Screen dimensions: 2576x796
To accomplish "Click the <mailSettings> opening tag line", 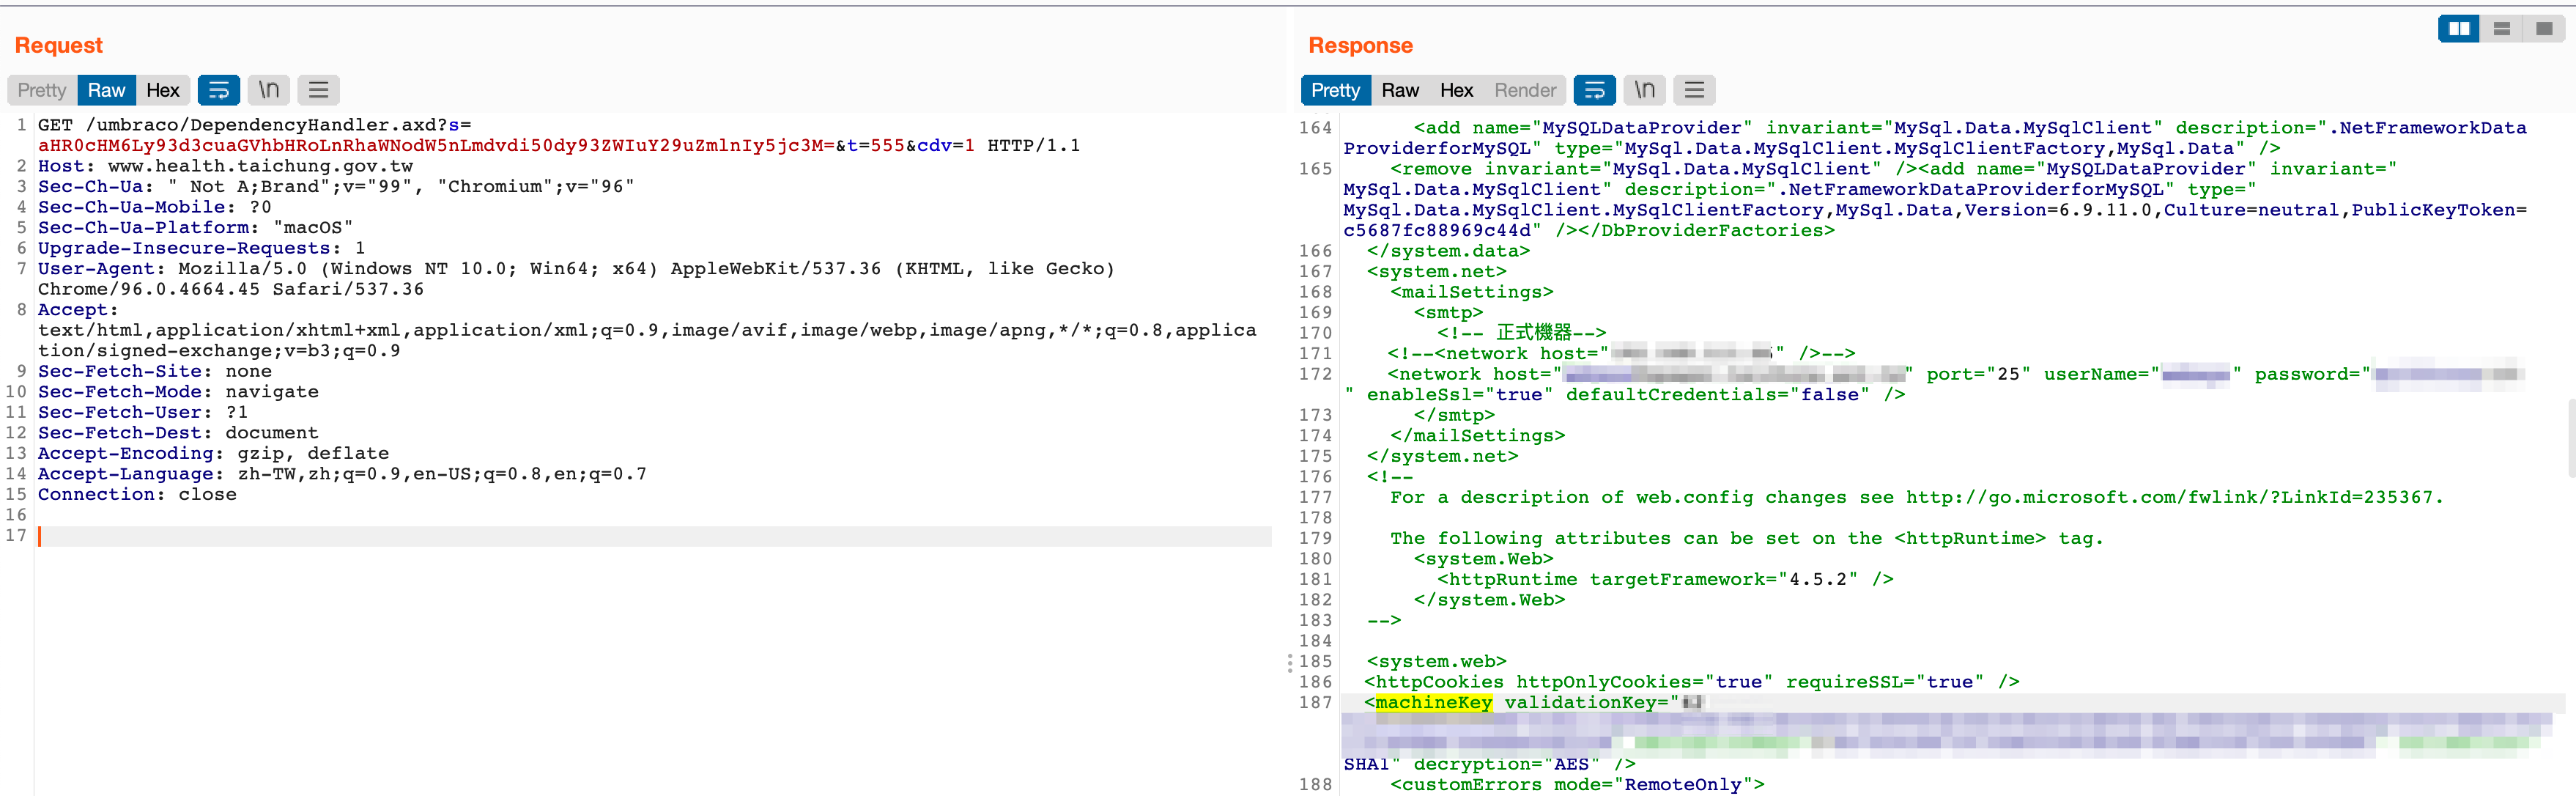I will click(1471, 292).
